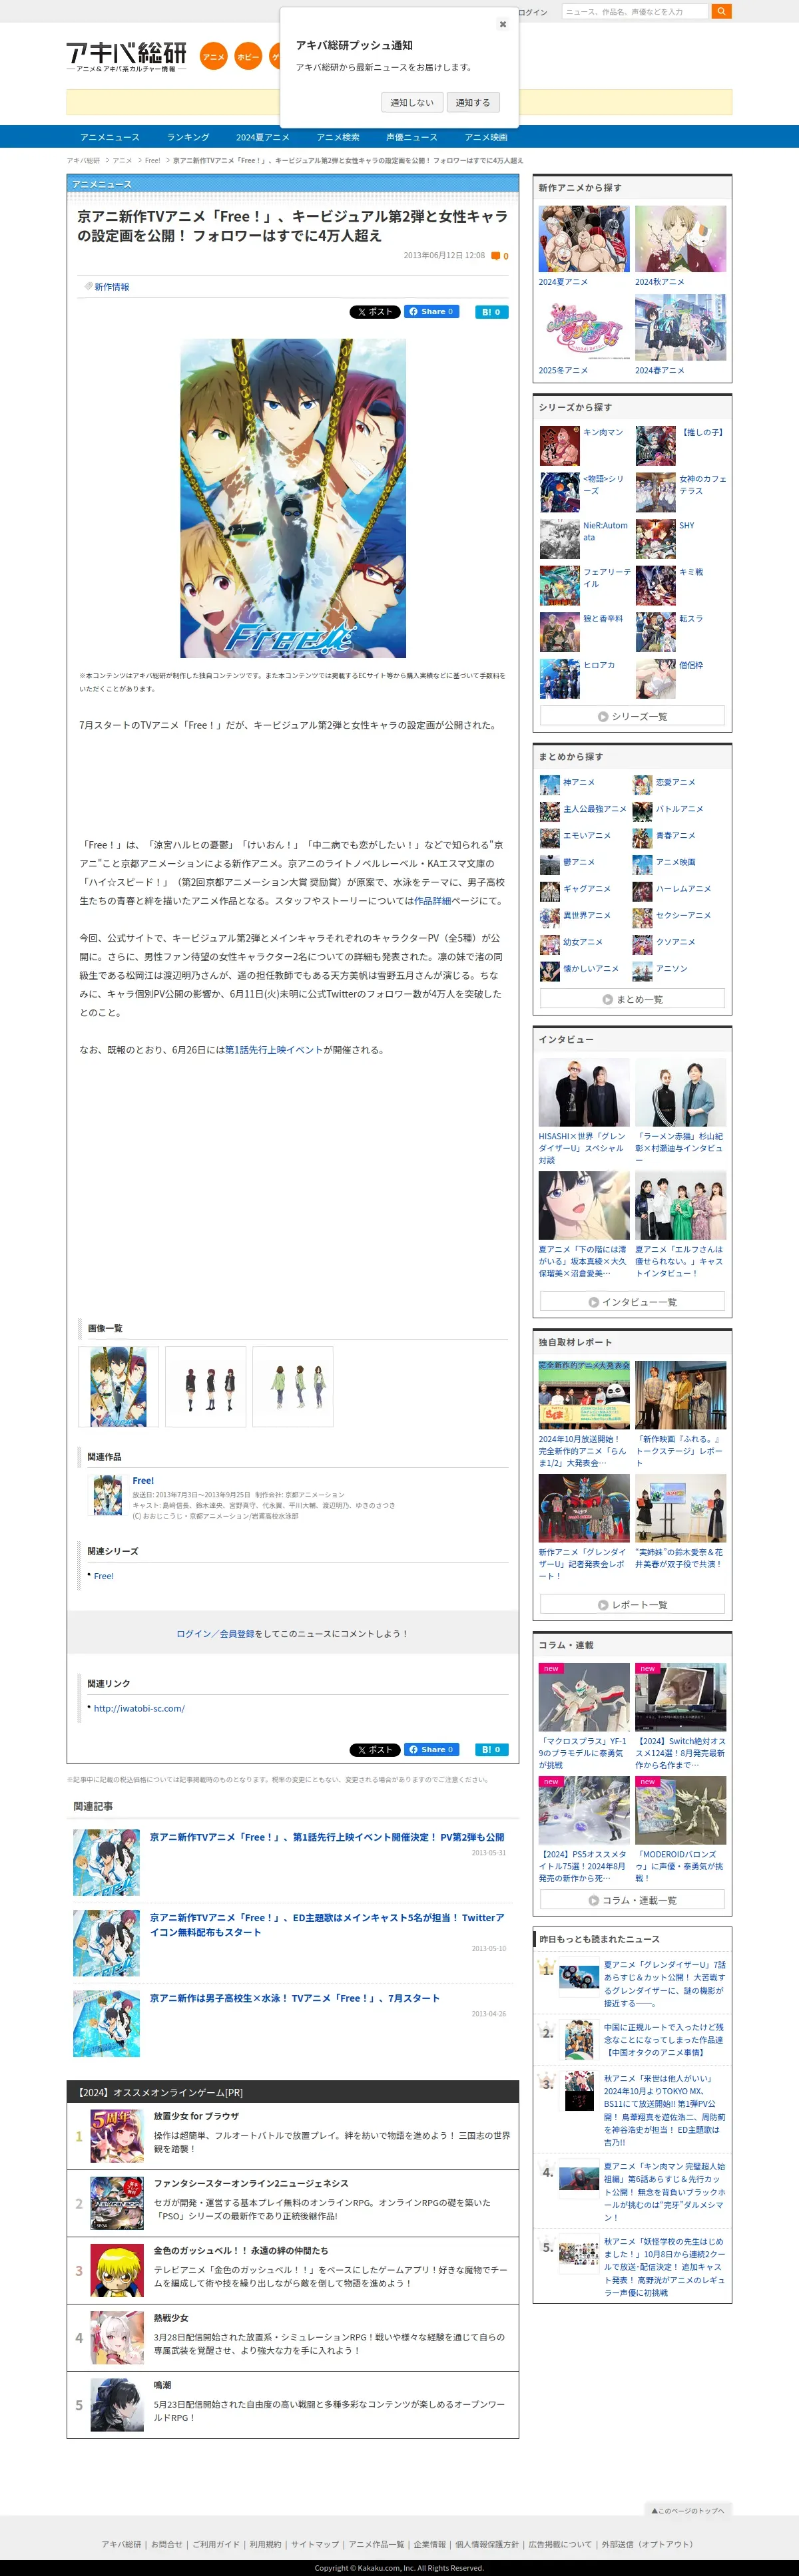
Task: Open 2024夏アニメ navigation tab
Action: (x=263, y=137)
